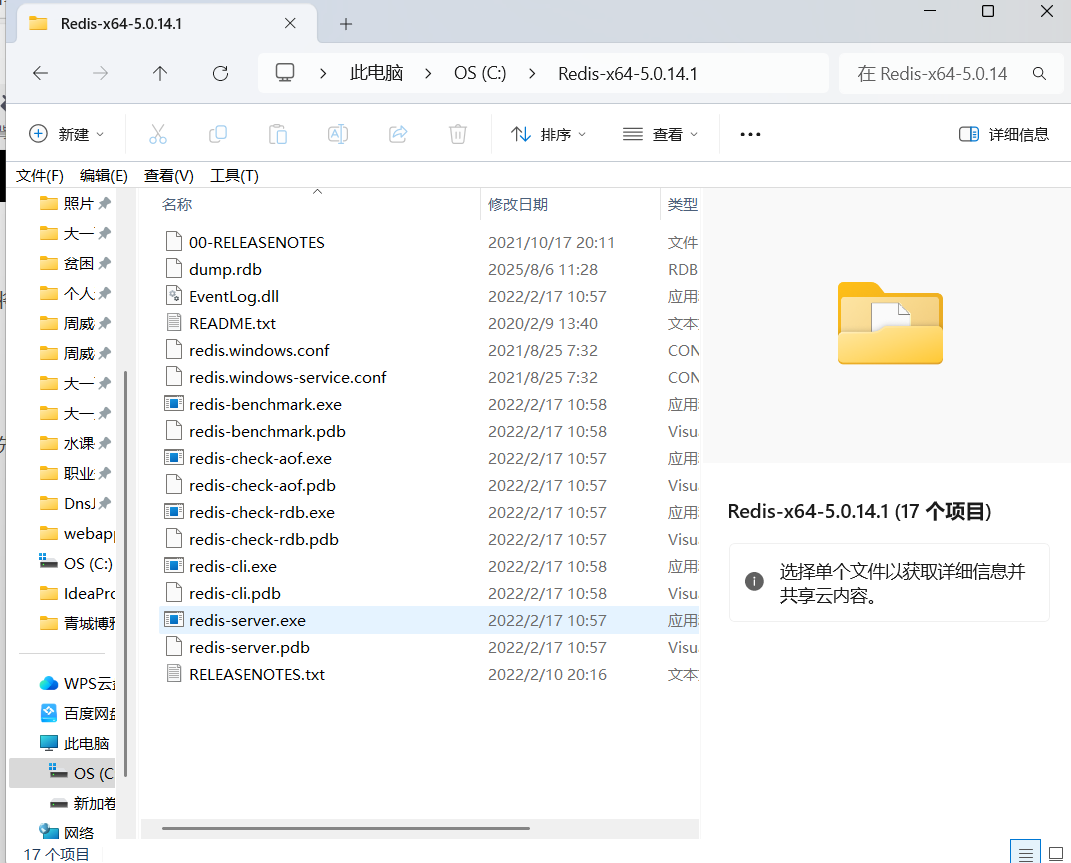
Task: Expand the chevron after 此电脑 in path
Action: point(428,73)
